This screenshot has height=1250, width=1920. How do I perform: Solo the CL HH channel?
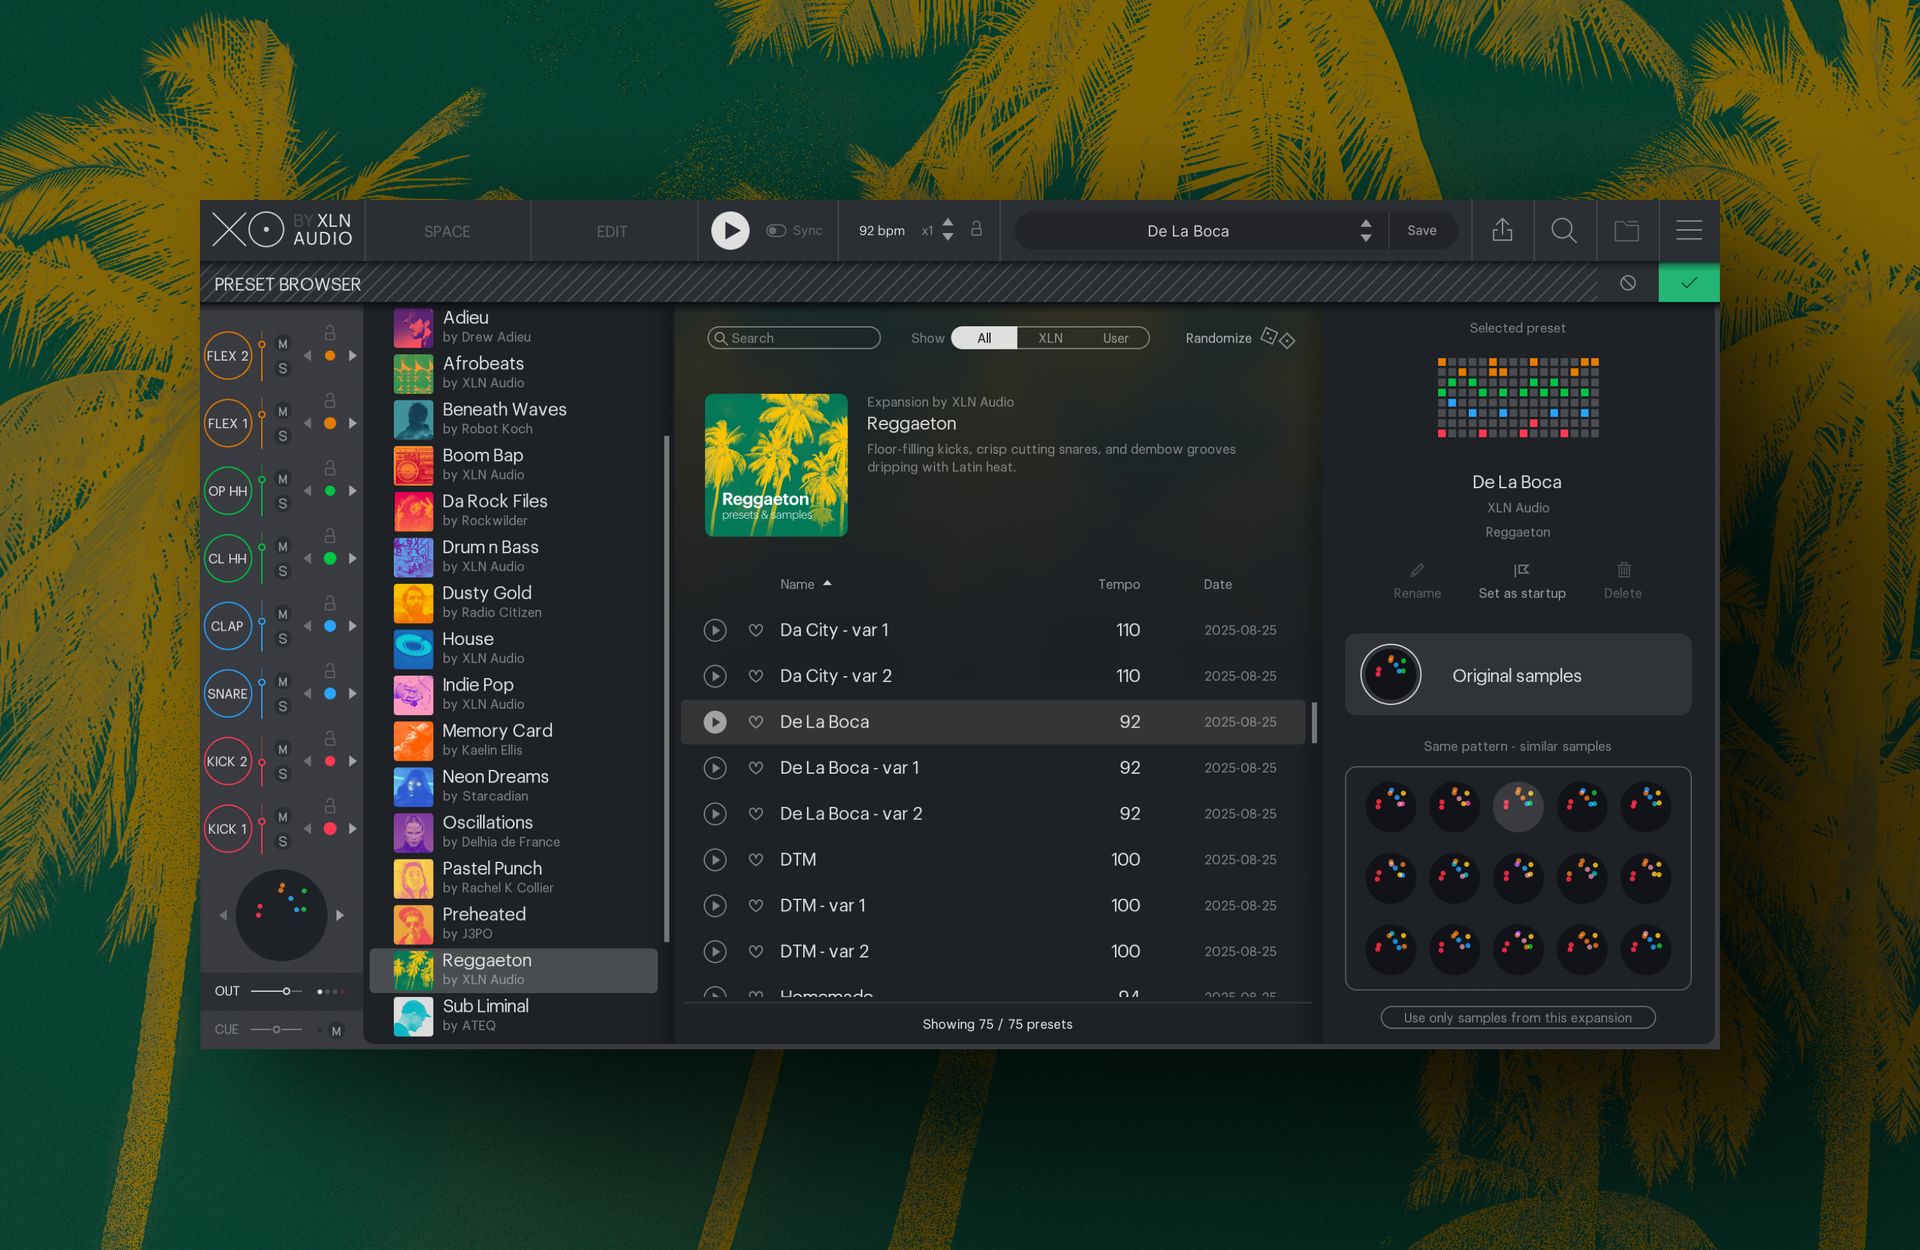pyautogui.click(x=283, y=571)
